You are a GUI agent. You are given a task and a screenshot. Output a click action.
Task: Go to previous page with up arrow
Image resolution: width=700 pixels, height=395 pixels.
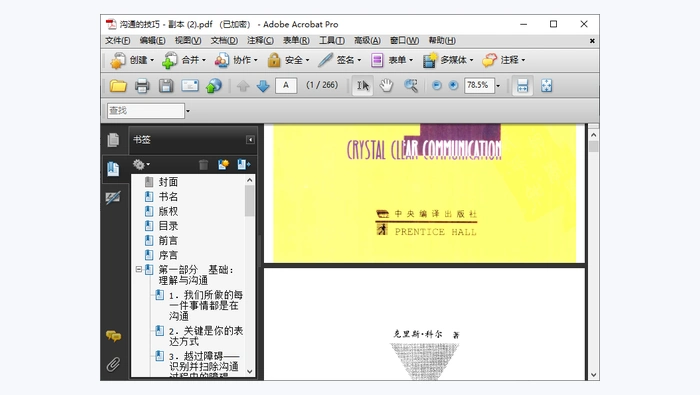pyautogui.click(x=243, y=85)
